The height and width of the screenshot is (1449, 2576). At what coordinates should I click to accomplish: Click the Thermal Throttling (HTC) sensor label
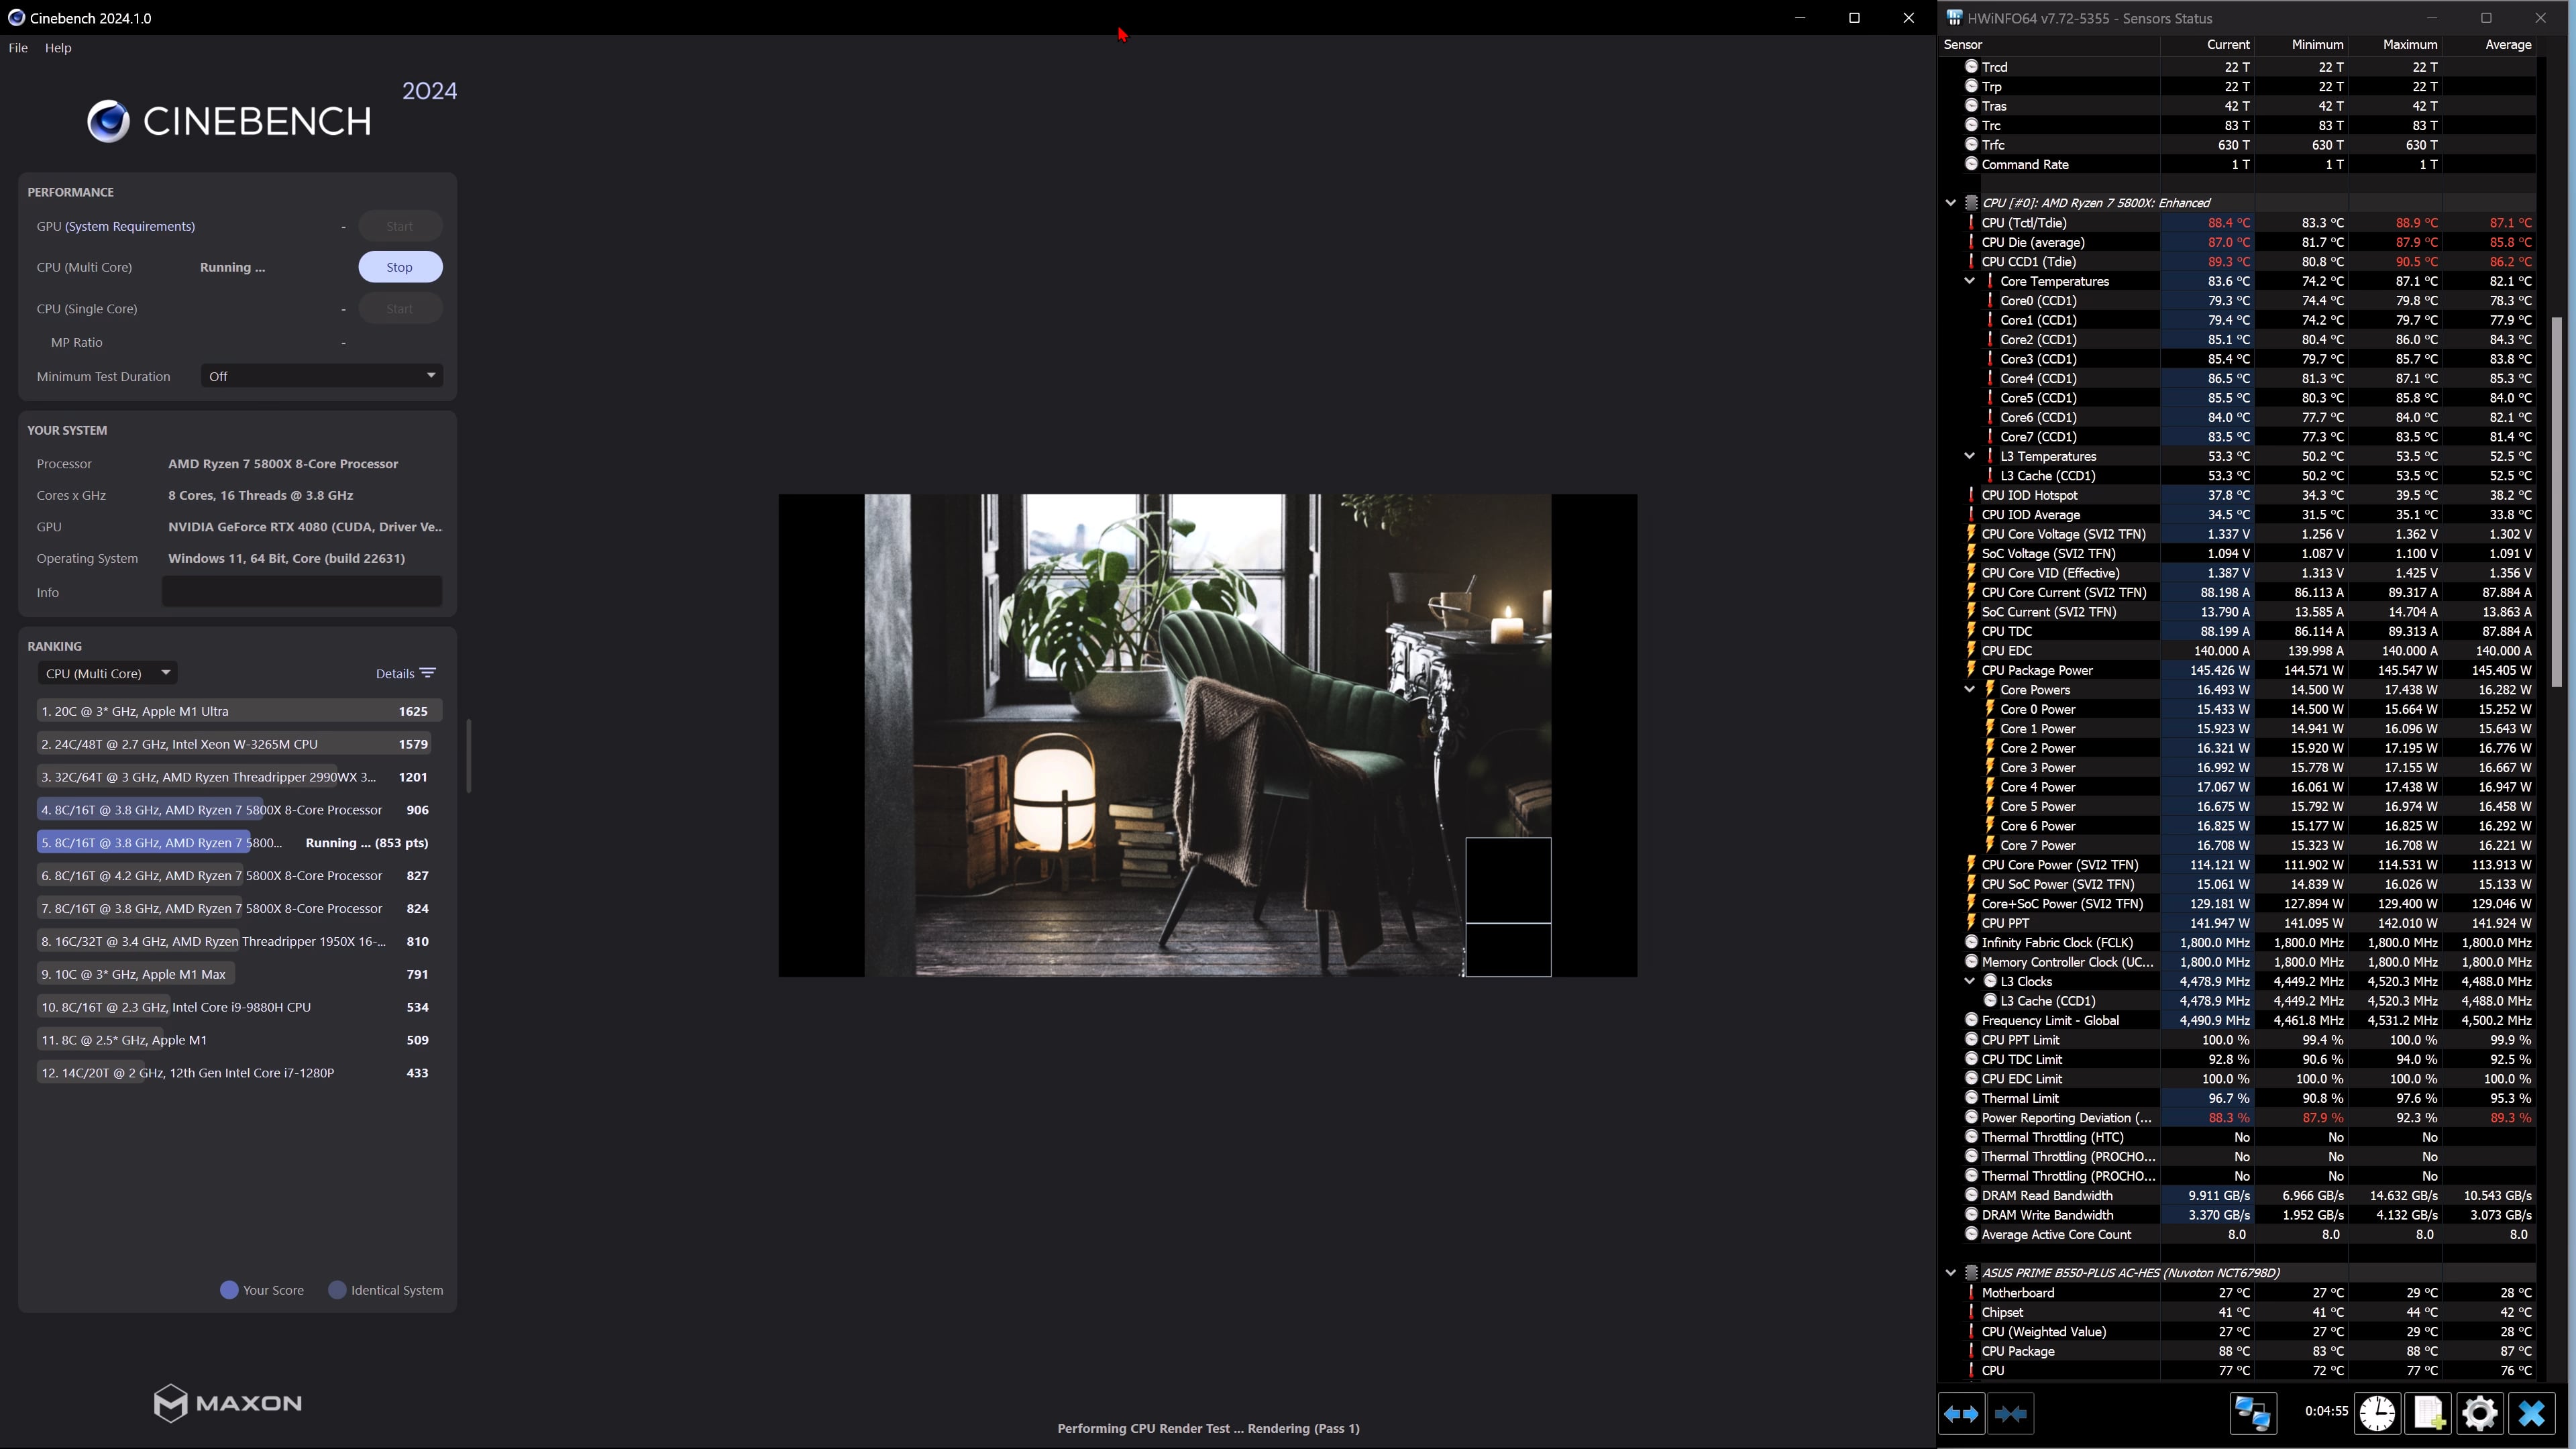click(2052, 1137)
